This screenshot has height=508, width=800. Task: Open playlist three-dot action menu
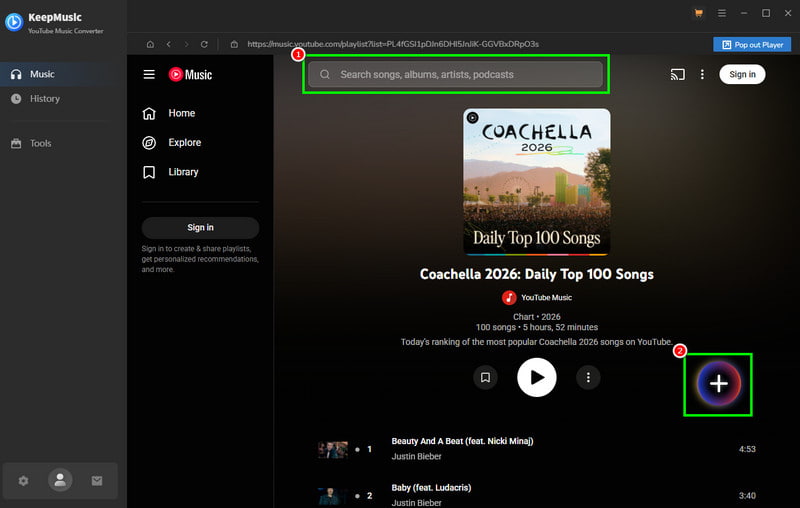[x=588, y=377]
